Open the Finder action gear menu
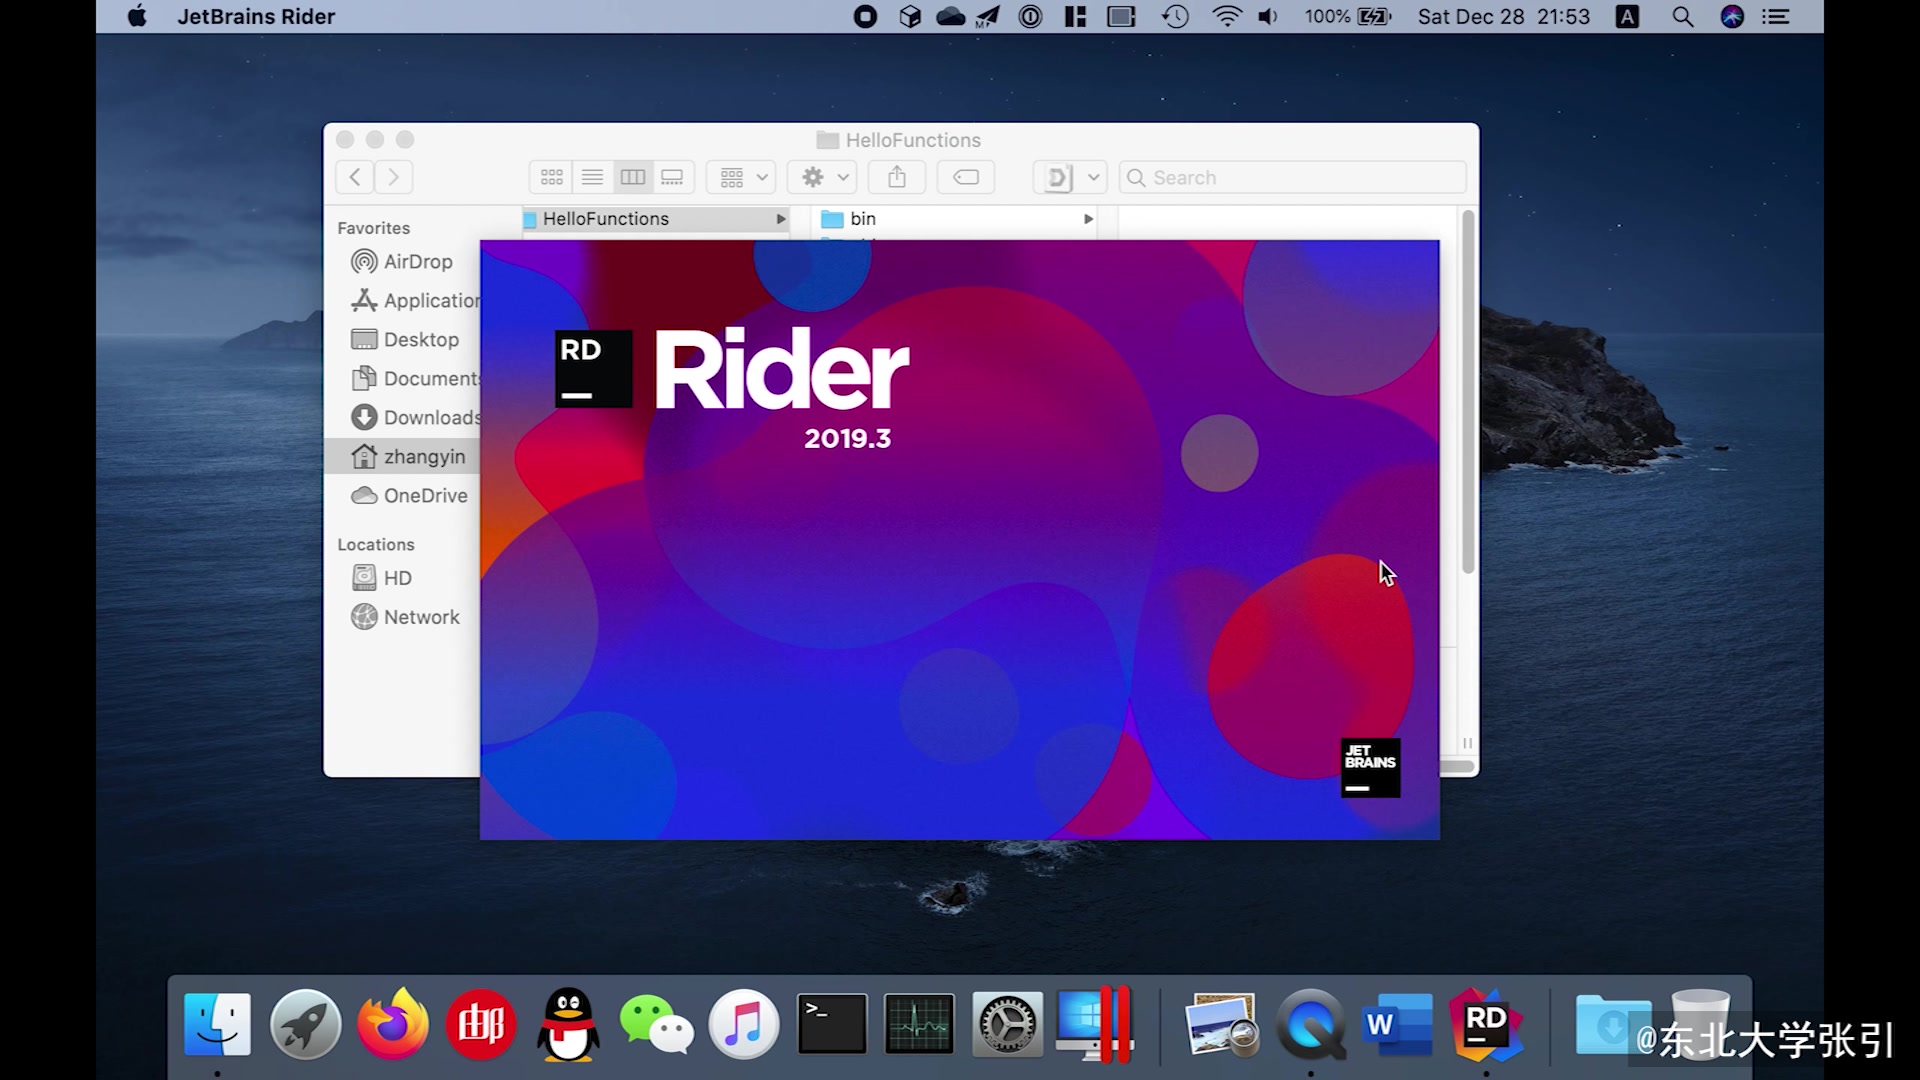This screenshot has width=1920, height=1080. pyautogui.click(x=824, y=177)
